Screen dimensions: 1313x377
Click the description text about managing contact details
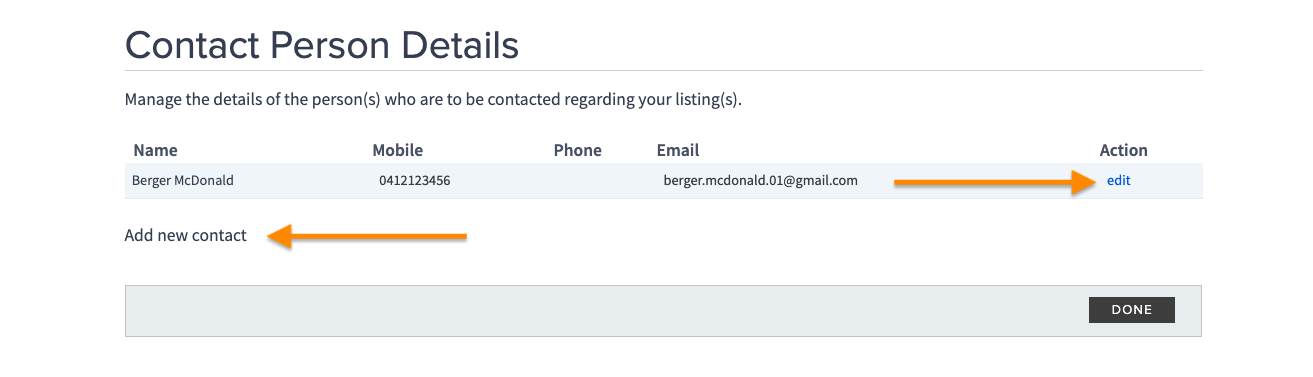pos(433,100)
